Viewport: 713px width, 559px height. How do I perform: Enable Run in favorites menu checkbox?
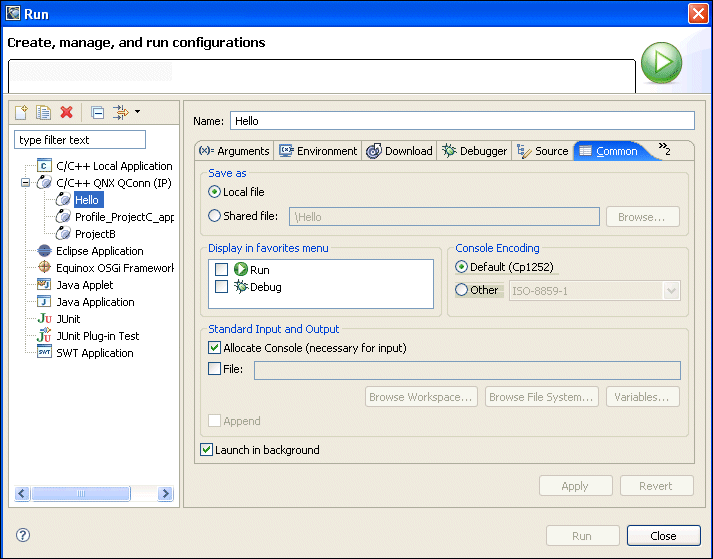222,270
